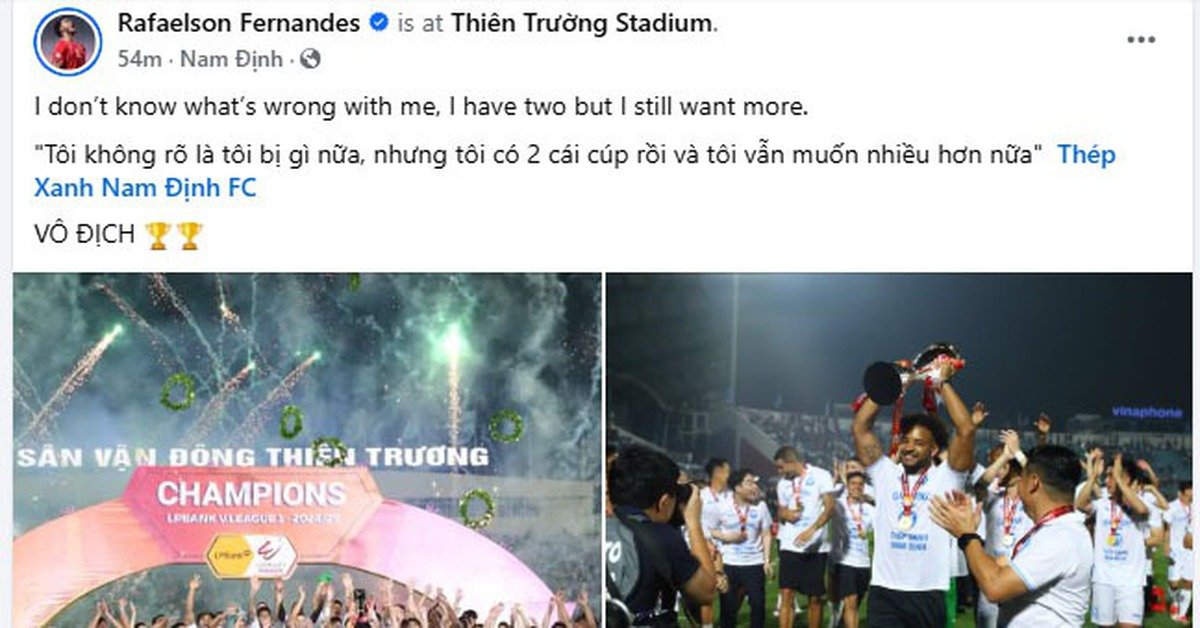Click the public globe privacy icon
Screen dimensions: 1200x628
(x=310, y=59)
